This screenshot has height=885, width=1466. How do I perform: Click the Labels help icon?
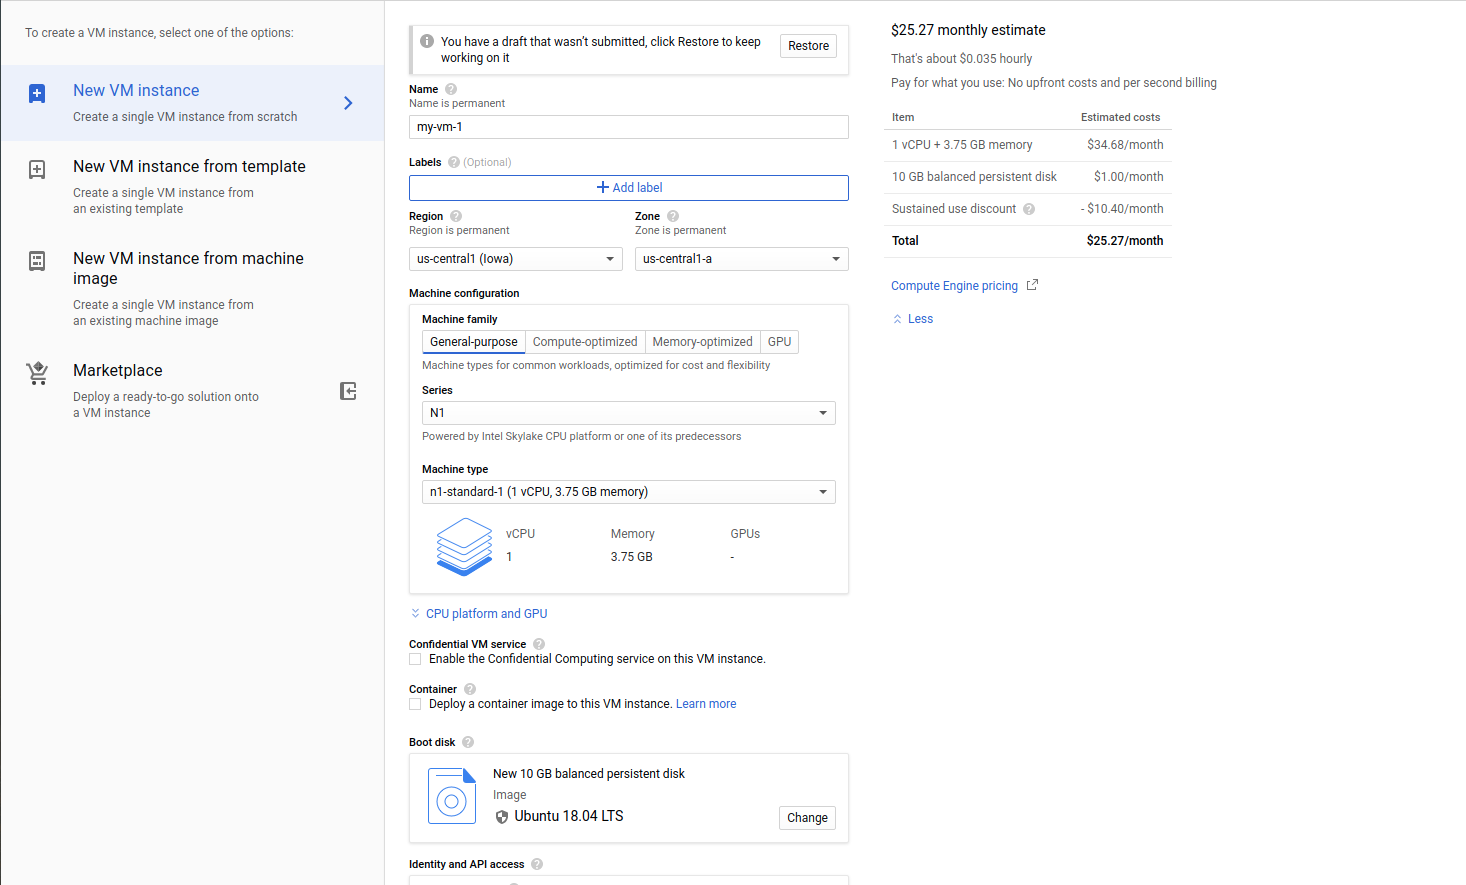click(x=457, y=162)
